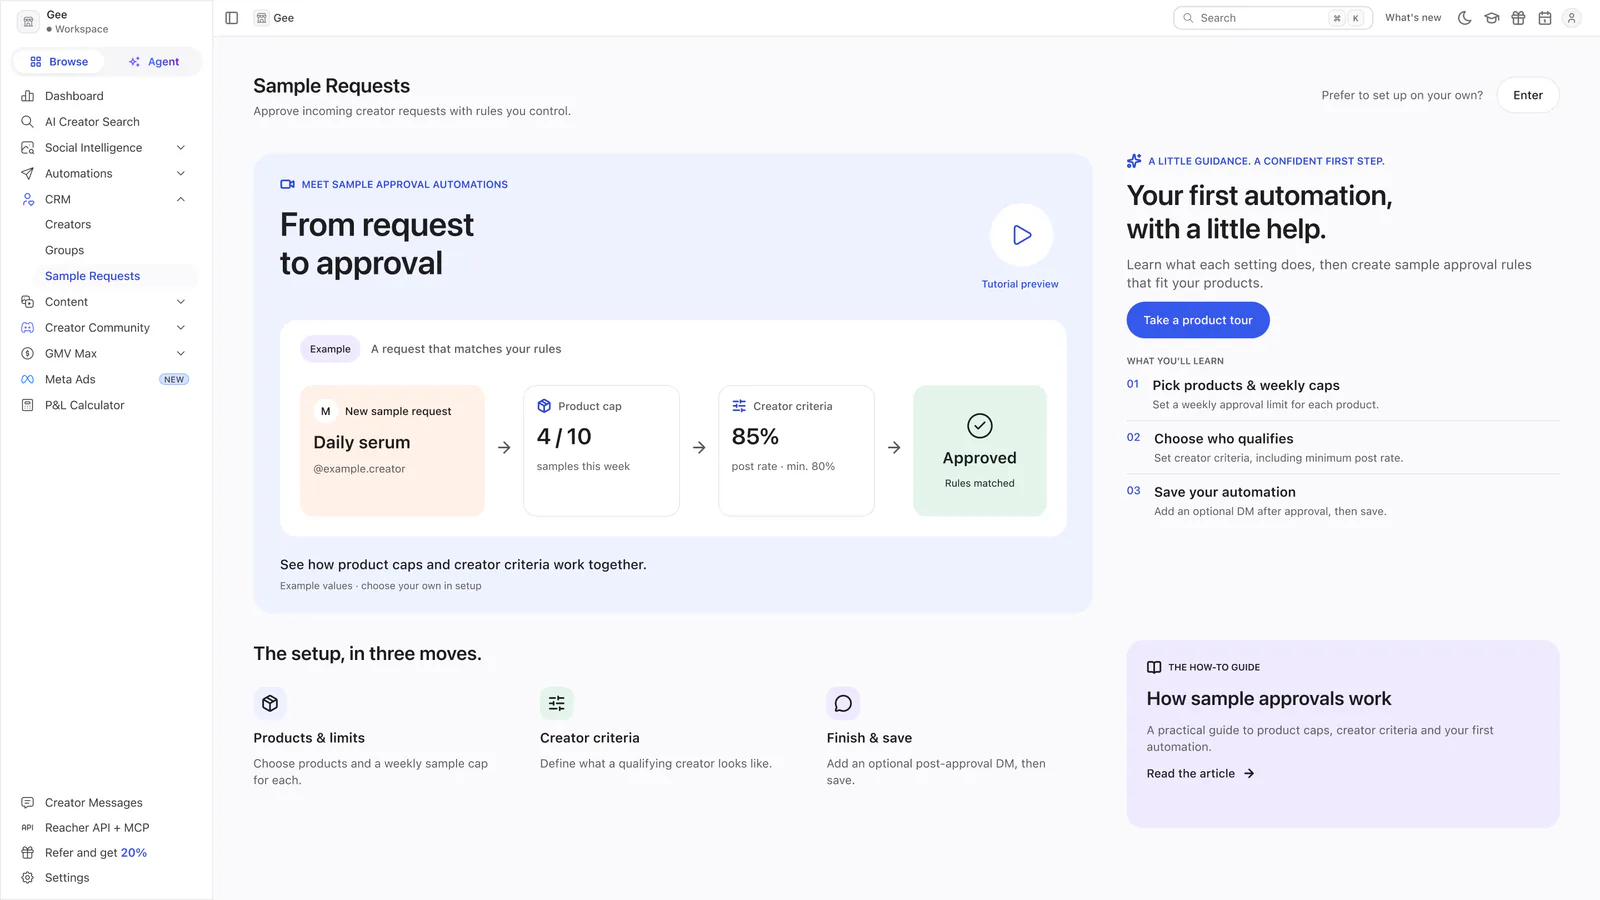Image resolution: width=1600 pixels, height=900 pixels.
Task: Click the Enter button
Action: [x=1528, y=95]
